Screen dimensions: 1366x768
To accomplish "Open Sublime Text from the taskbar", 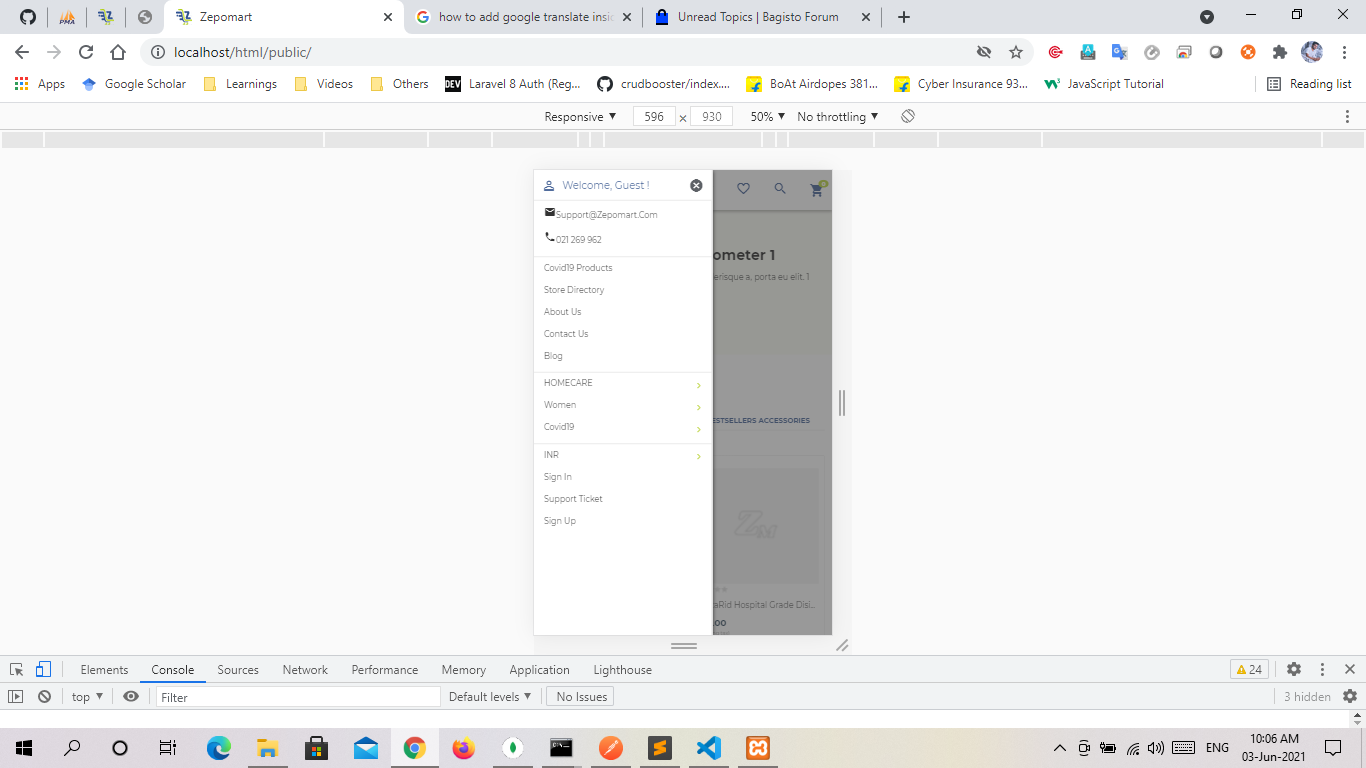I will 660,748.
